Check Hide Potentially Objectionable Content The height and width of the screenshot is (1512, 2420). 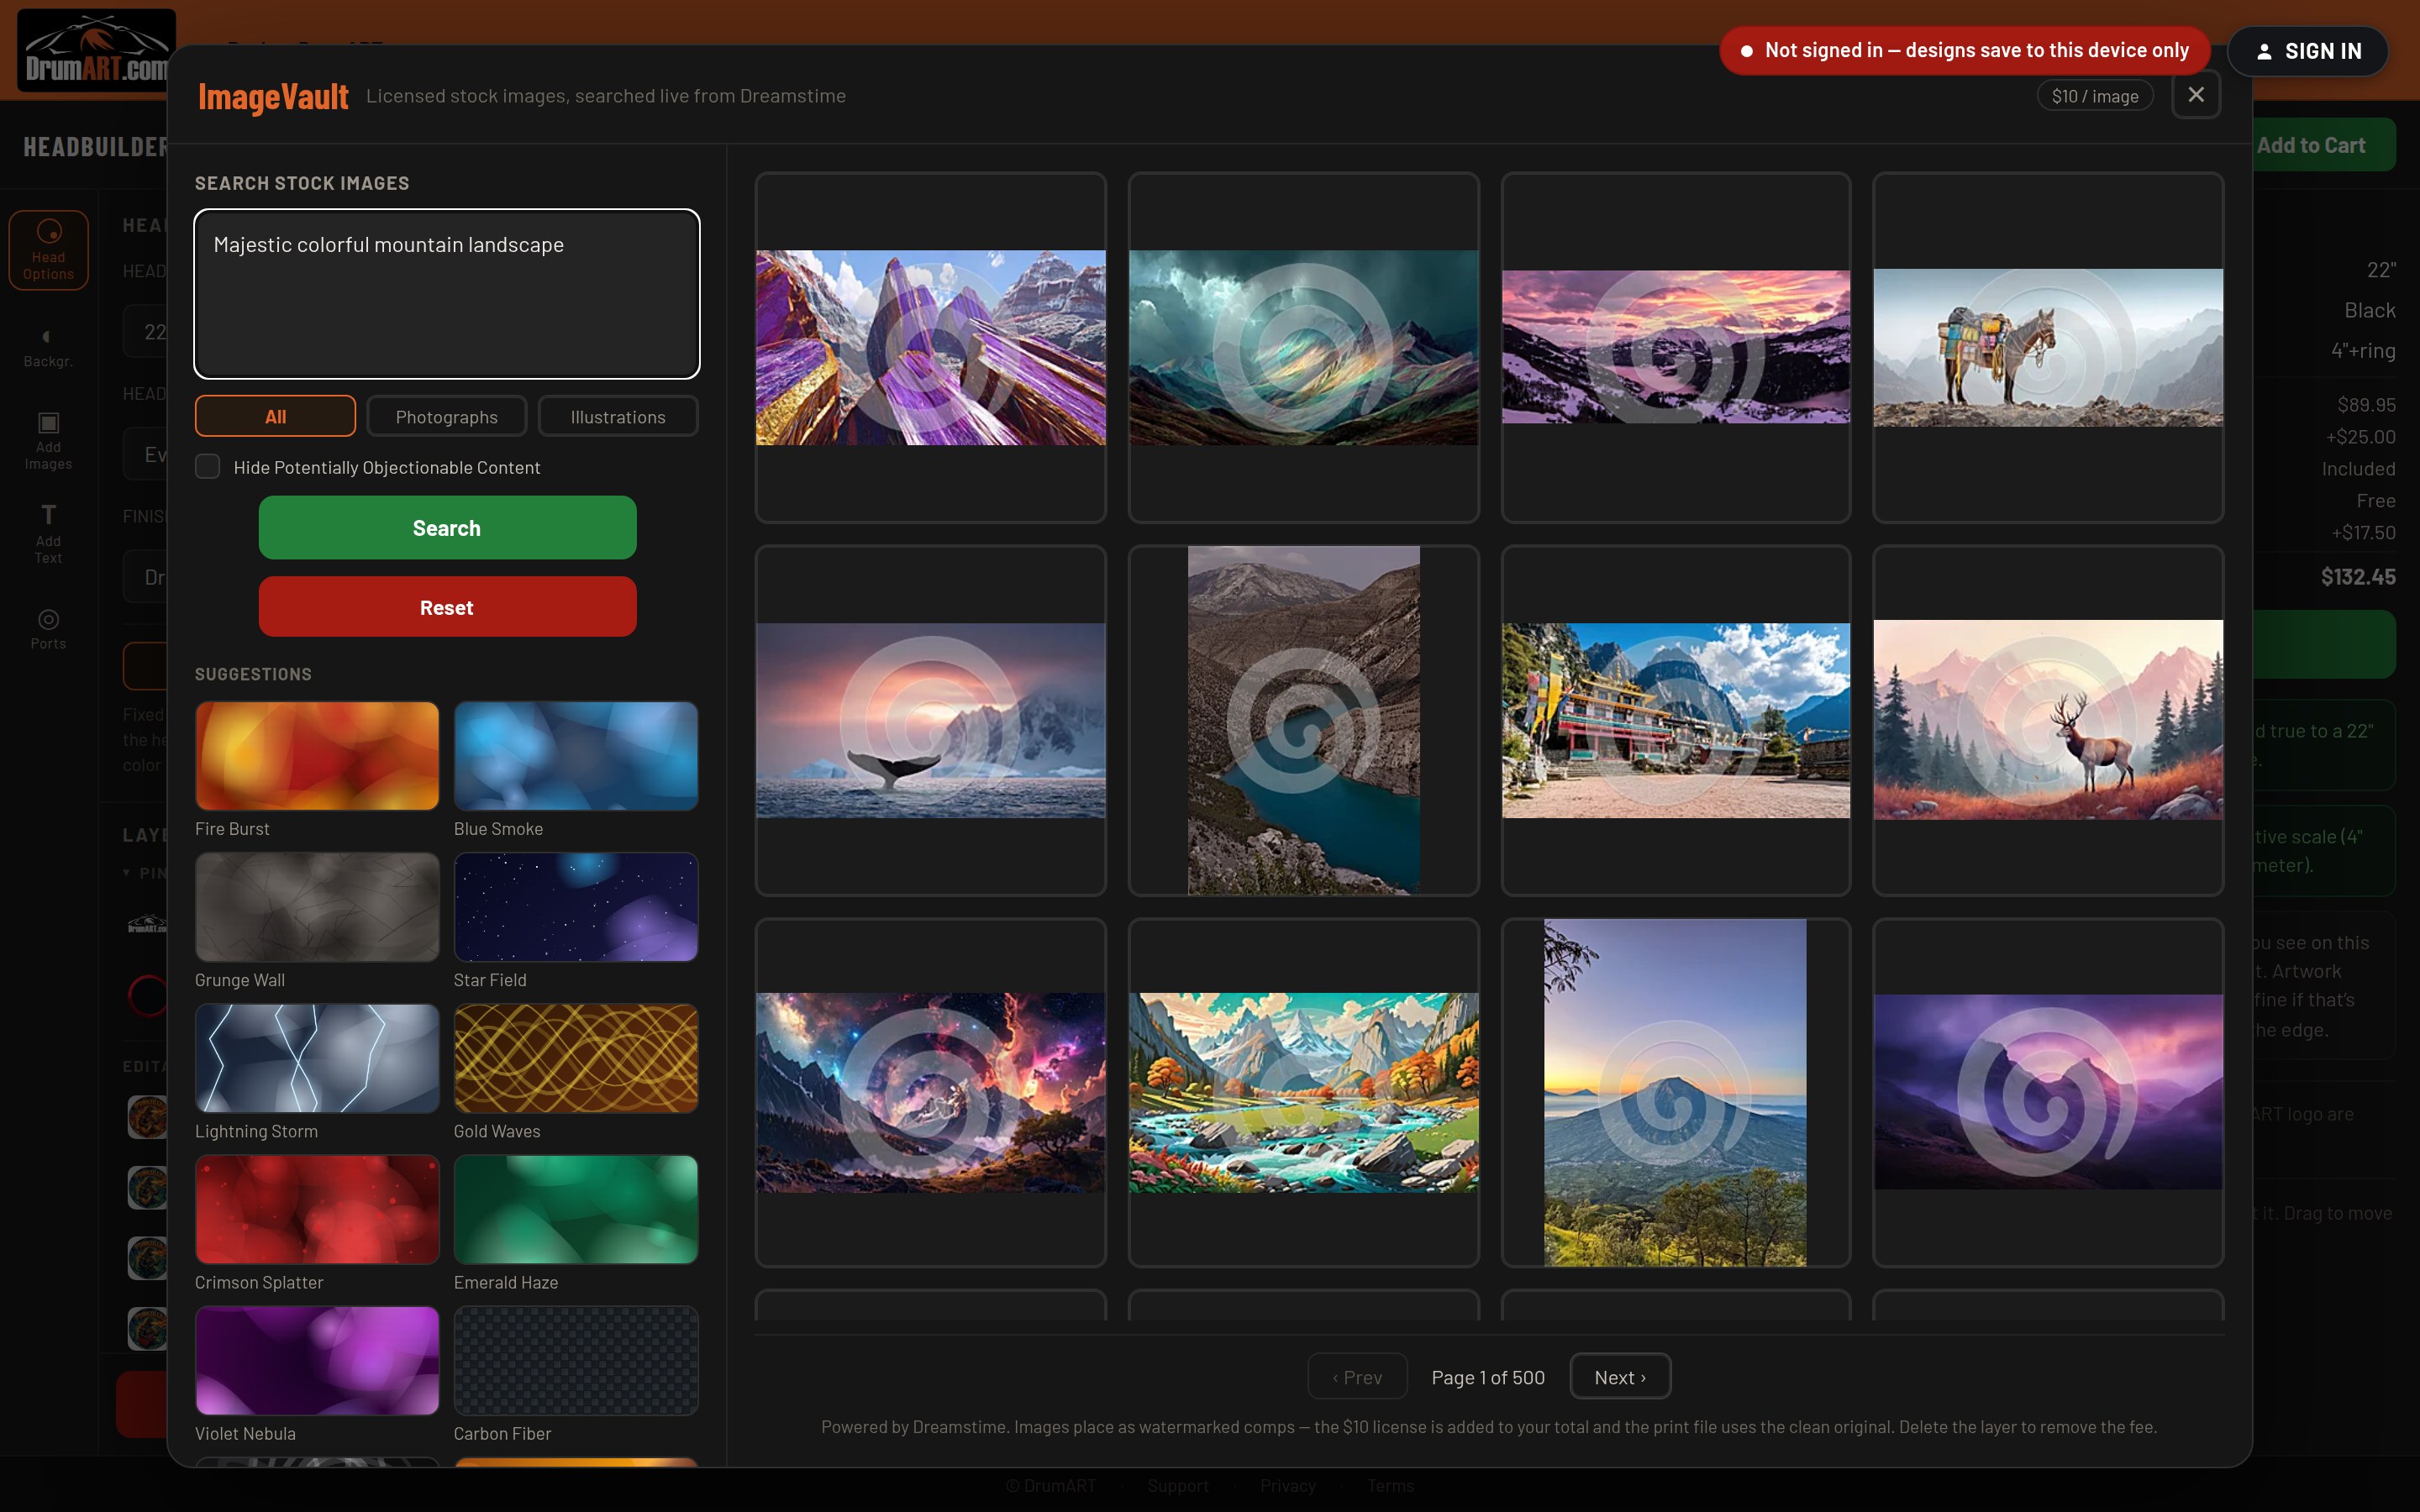pyautogui.click(x=208, y=467)
